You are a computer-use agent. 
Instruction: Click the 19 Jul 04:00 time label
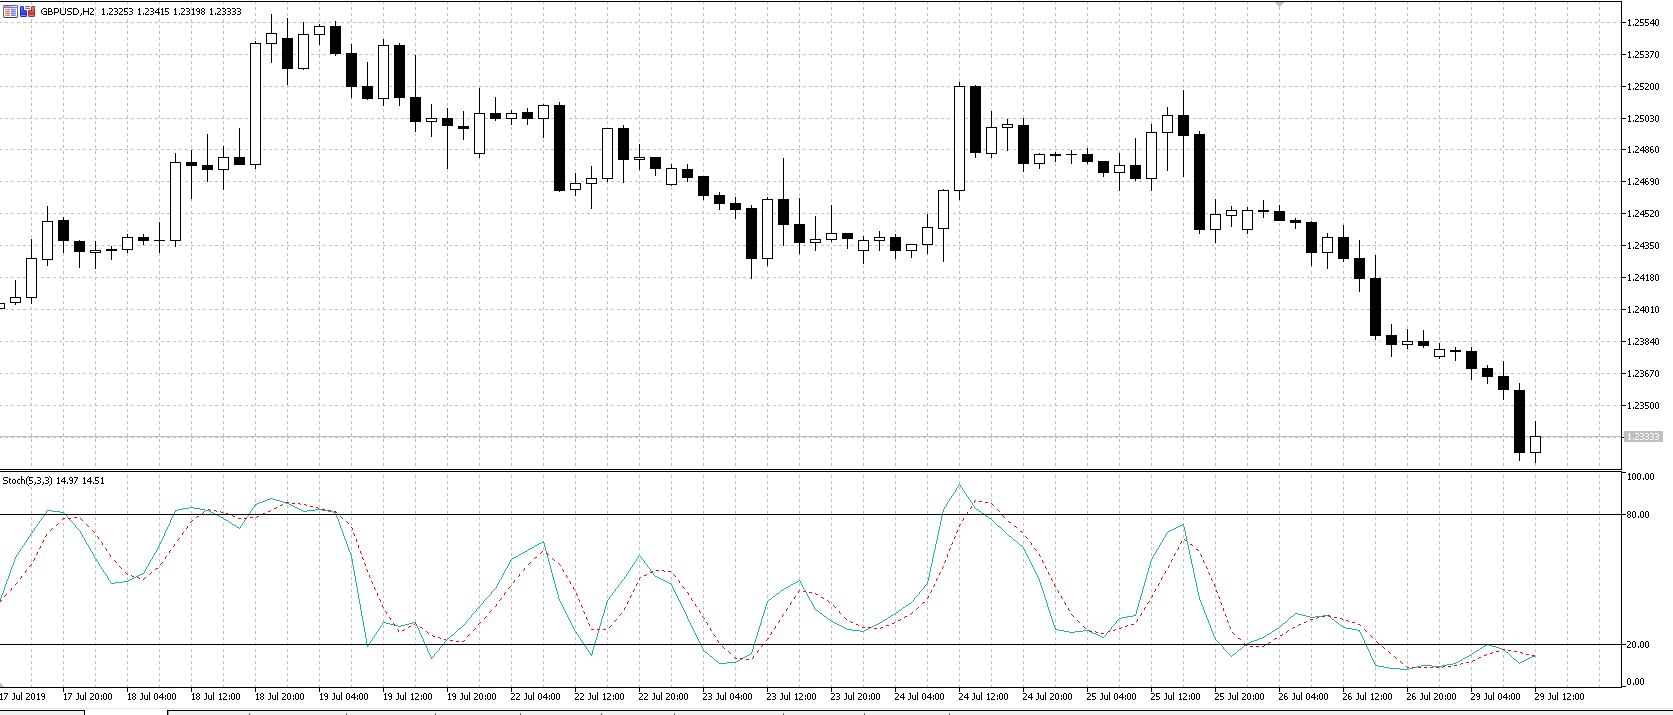(x=344, y=697)
